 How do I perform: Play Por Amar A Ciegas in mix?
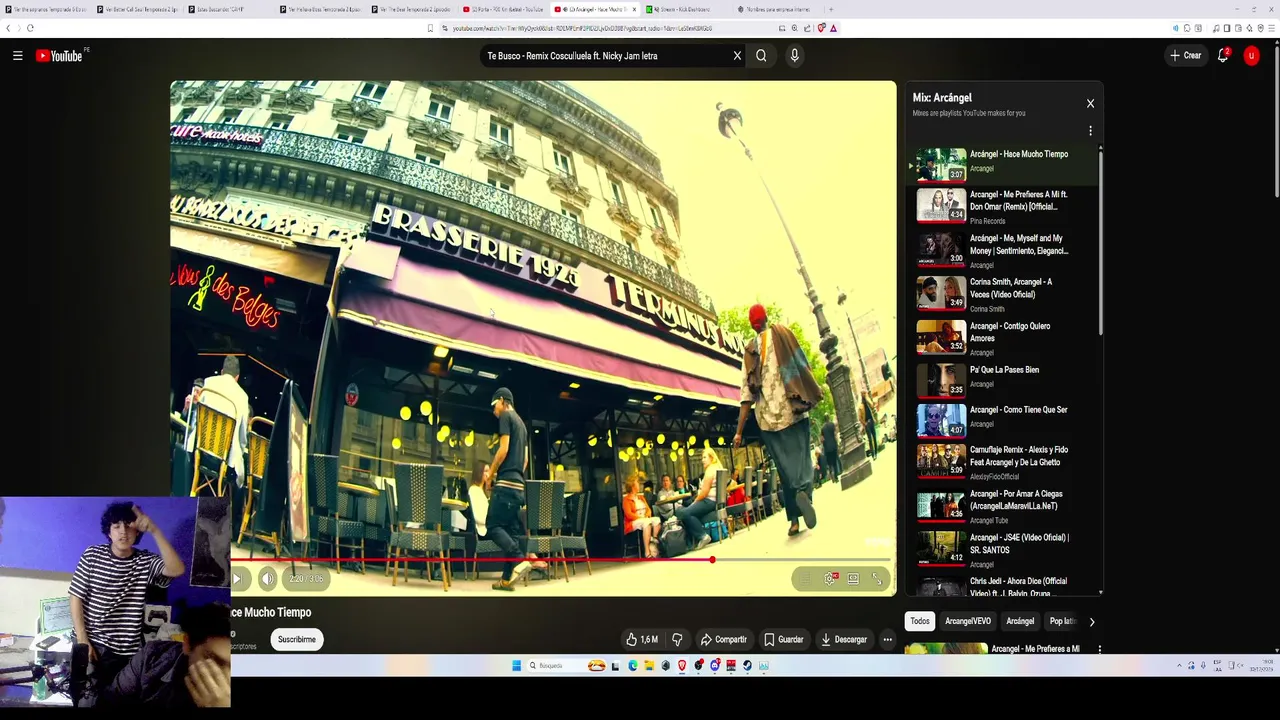coord(1004,505)
